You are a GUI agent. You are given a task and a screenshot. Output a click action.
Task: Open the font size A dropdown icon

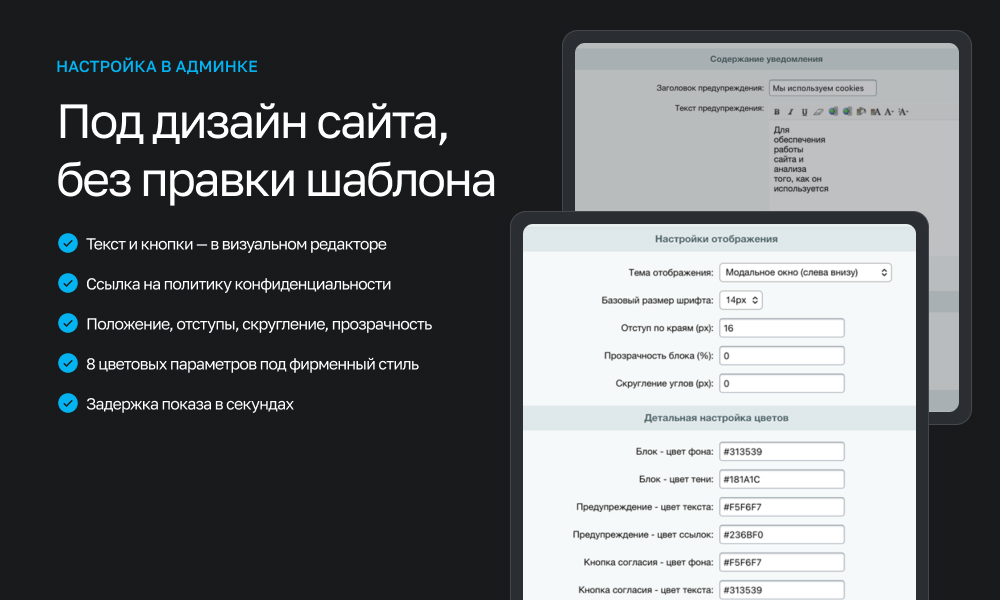[x=903, y=112]
